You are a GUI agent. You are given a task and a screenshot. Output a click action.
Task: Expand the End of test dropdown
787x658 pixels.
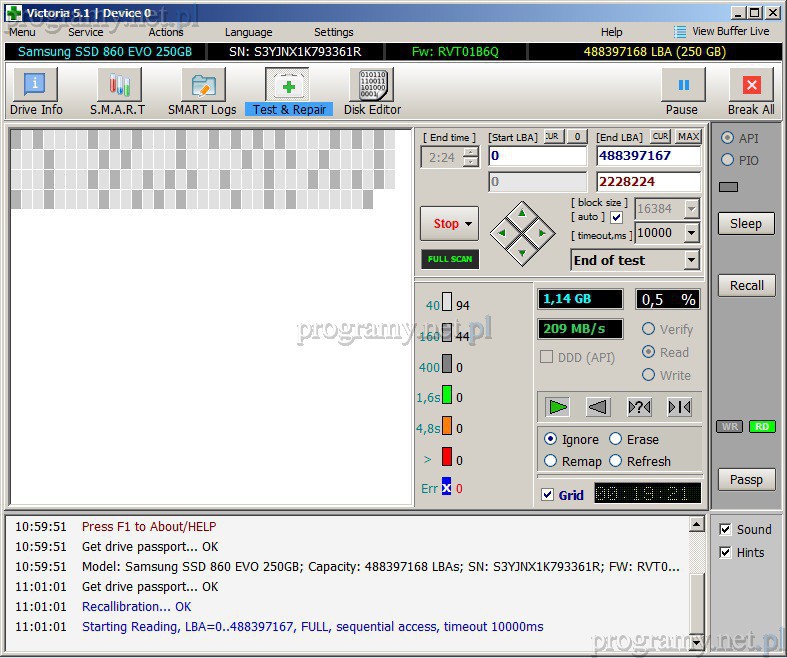tap(691, 260)
